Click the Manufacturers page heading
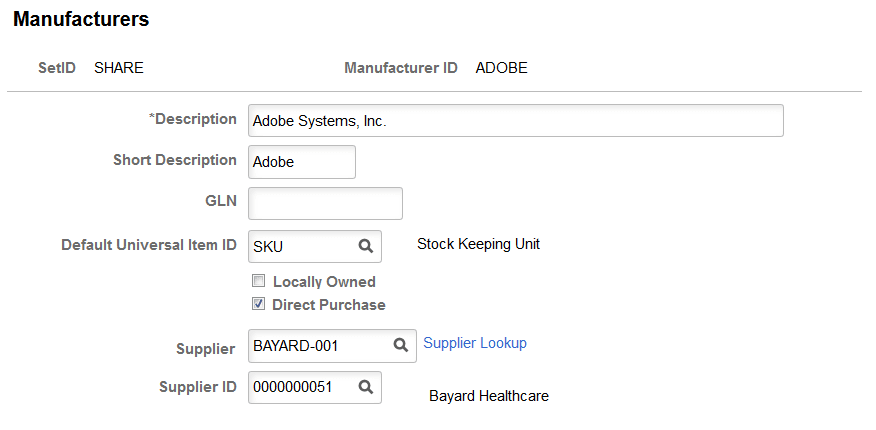Screen dimensions: 876x430 pos(81,20)
